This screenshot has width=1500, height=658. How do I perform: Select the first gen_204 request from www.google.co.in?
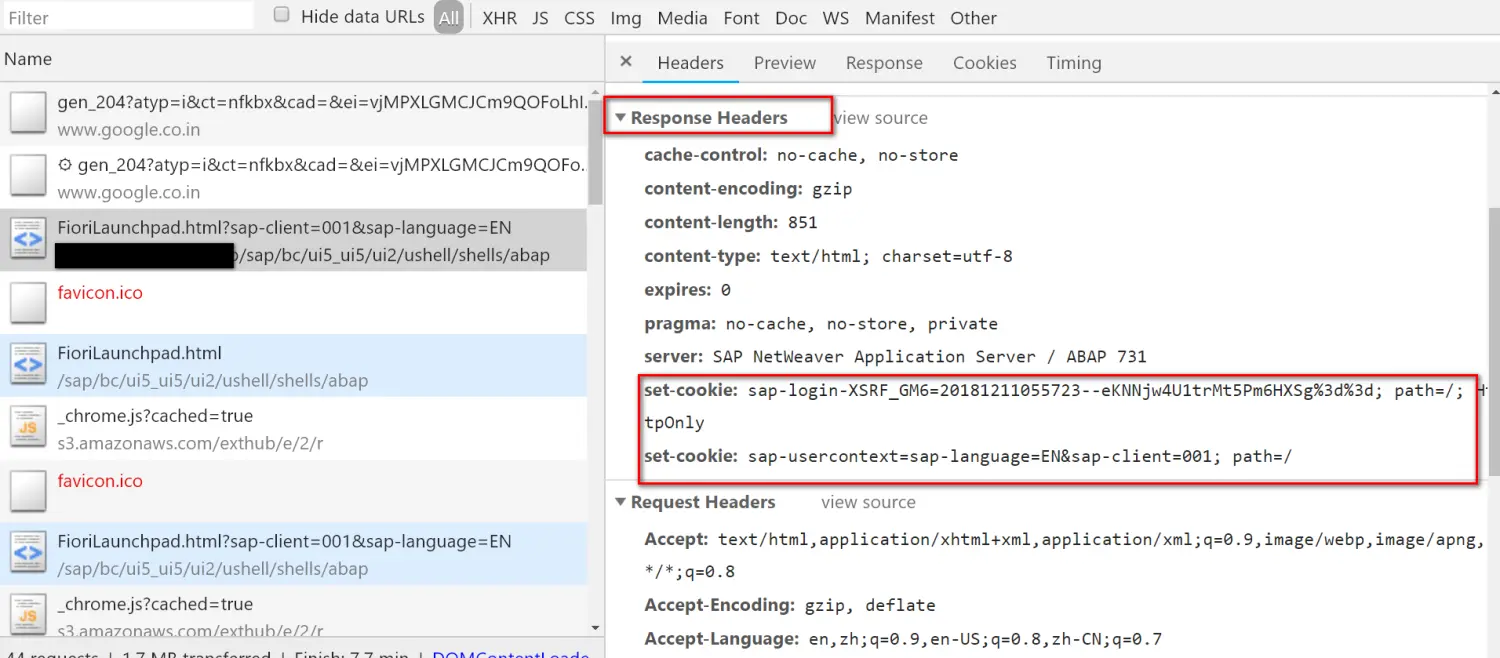294,114
